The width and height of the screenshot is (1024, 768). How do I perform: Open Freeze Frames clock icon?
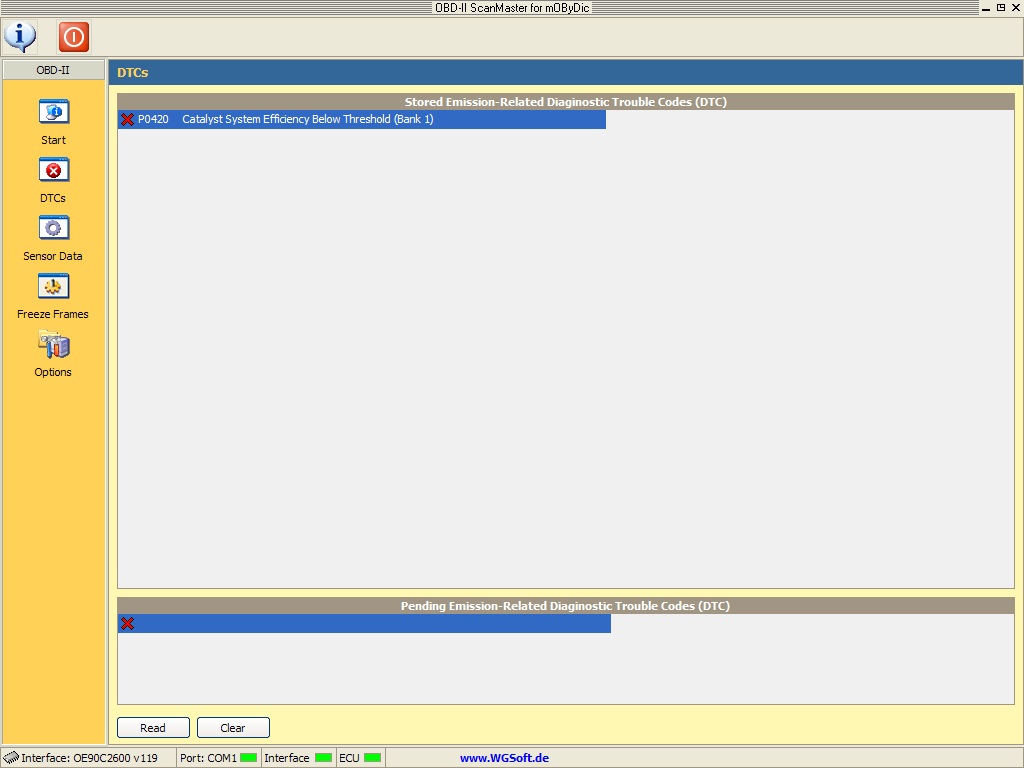pos(53,286)
